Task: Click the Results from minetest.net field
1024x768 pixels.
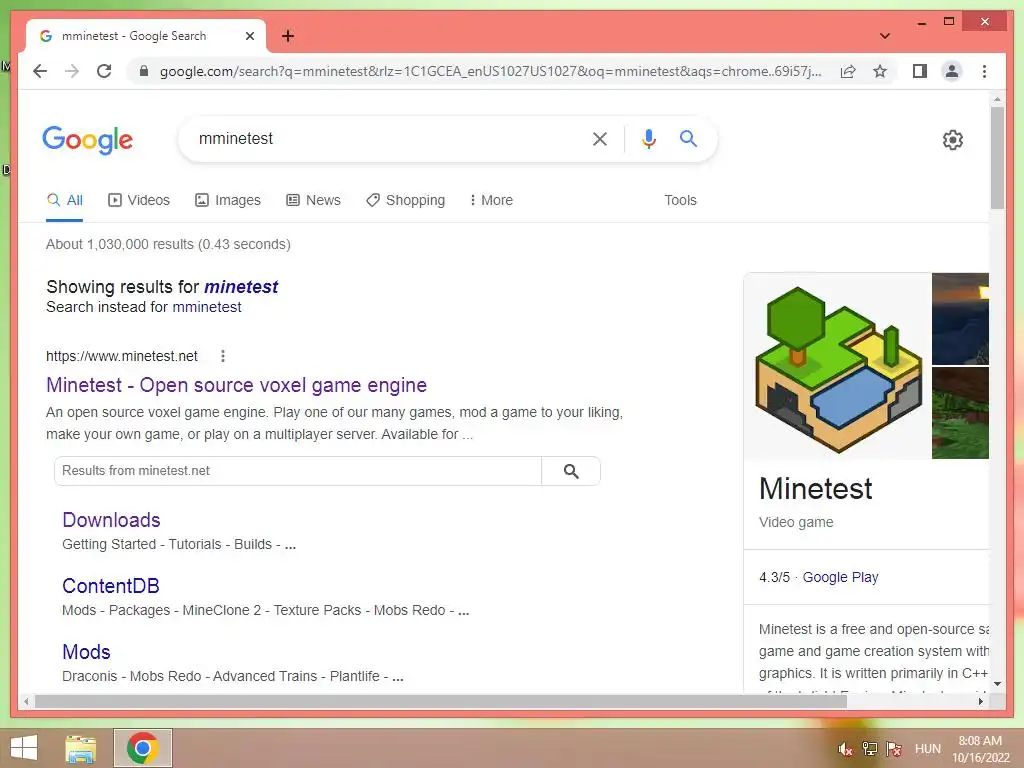Action: (x=297, y=471)
